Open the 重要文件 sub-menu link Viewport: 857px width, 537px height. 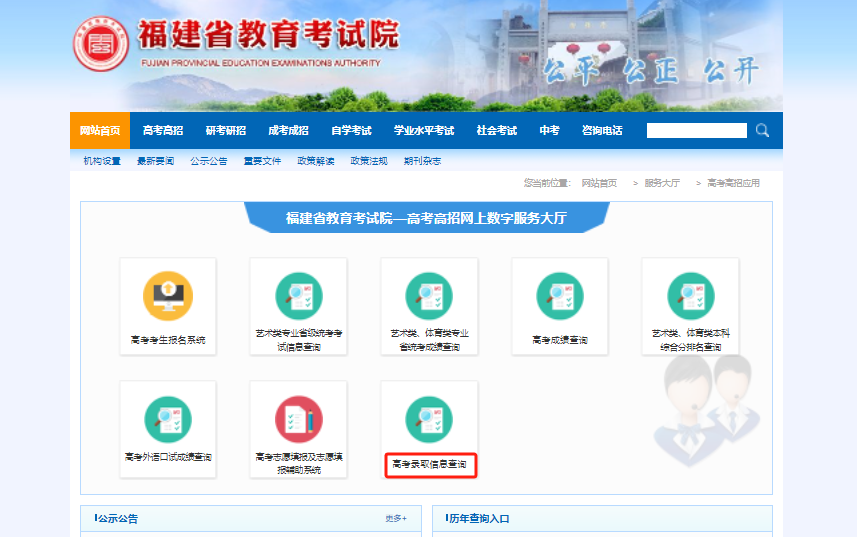[x=262, y=161]
